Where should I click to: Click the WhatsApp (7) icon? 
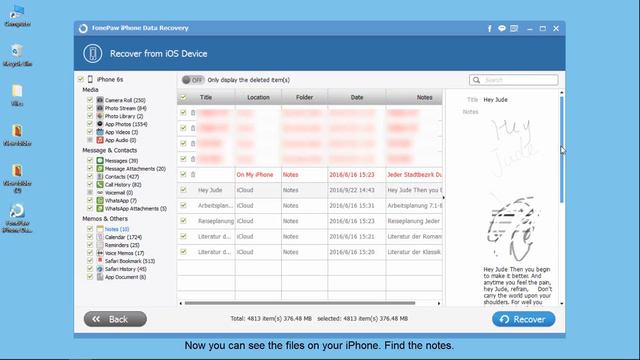pyautogui.click(x=100, y=200)
